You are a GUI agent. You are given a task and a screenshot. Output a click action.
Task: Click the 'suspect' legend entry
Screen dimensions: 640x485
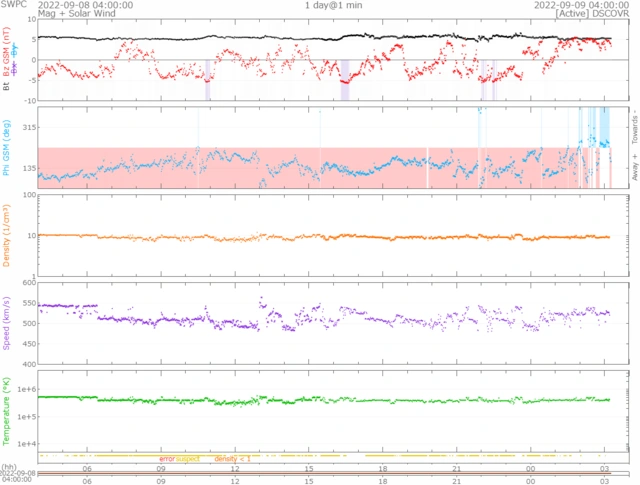tap(188, 458)
